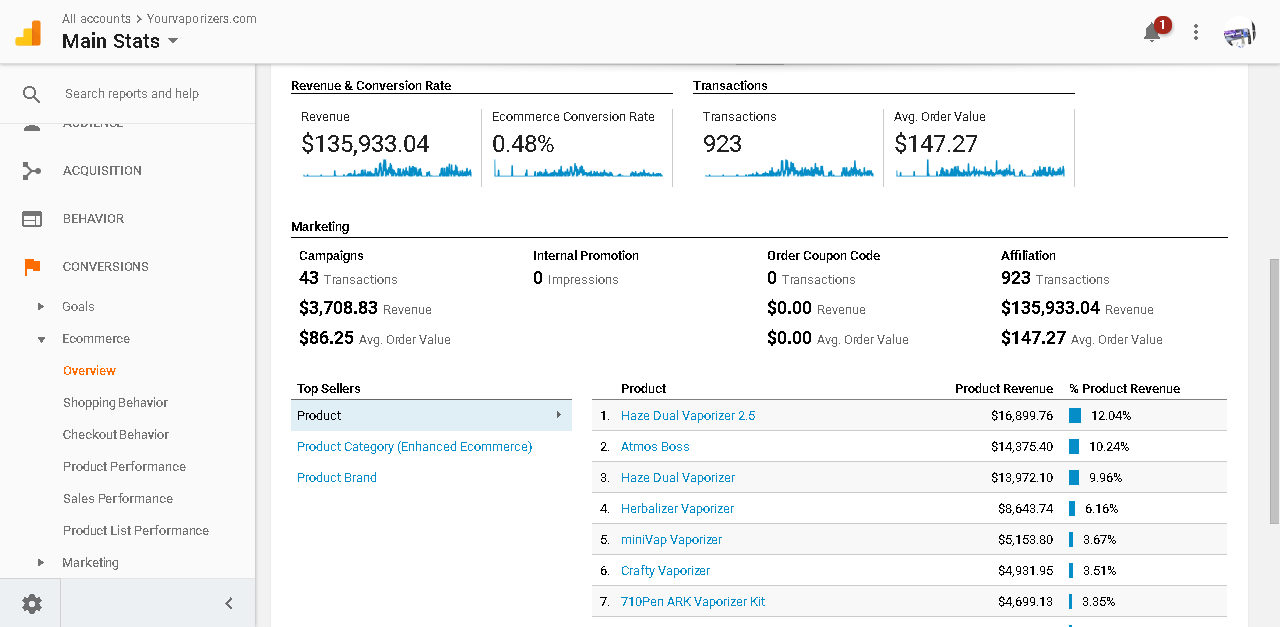Screen dimensions: 1280x627
Task: Open the Conversions menu
Action: coord(105,267)
